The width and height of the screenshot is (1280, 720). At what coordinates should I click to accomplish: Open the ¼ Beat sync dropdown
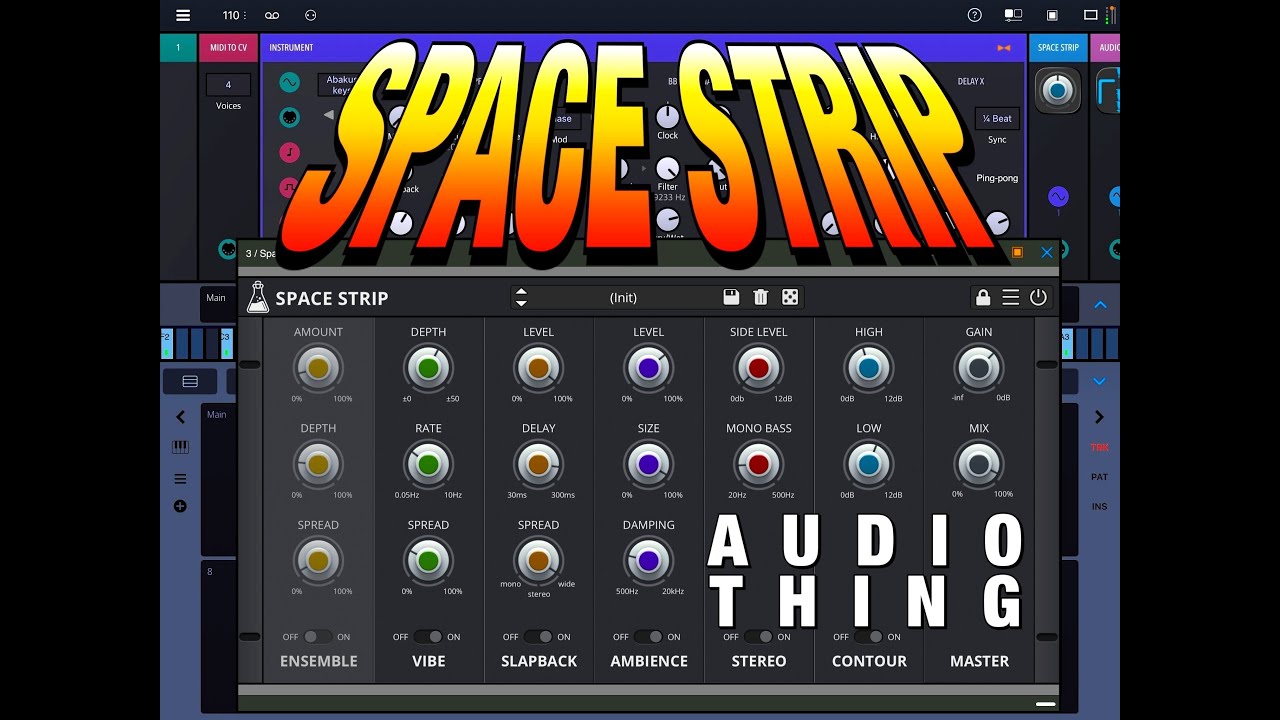click(x=997, y=118)
